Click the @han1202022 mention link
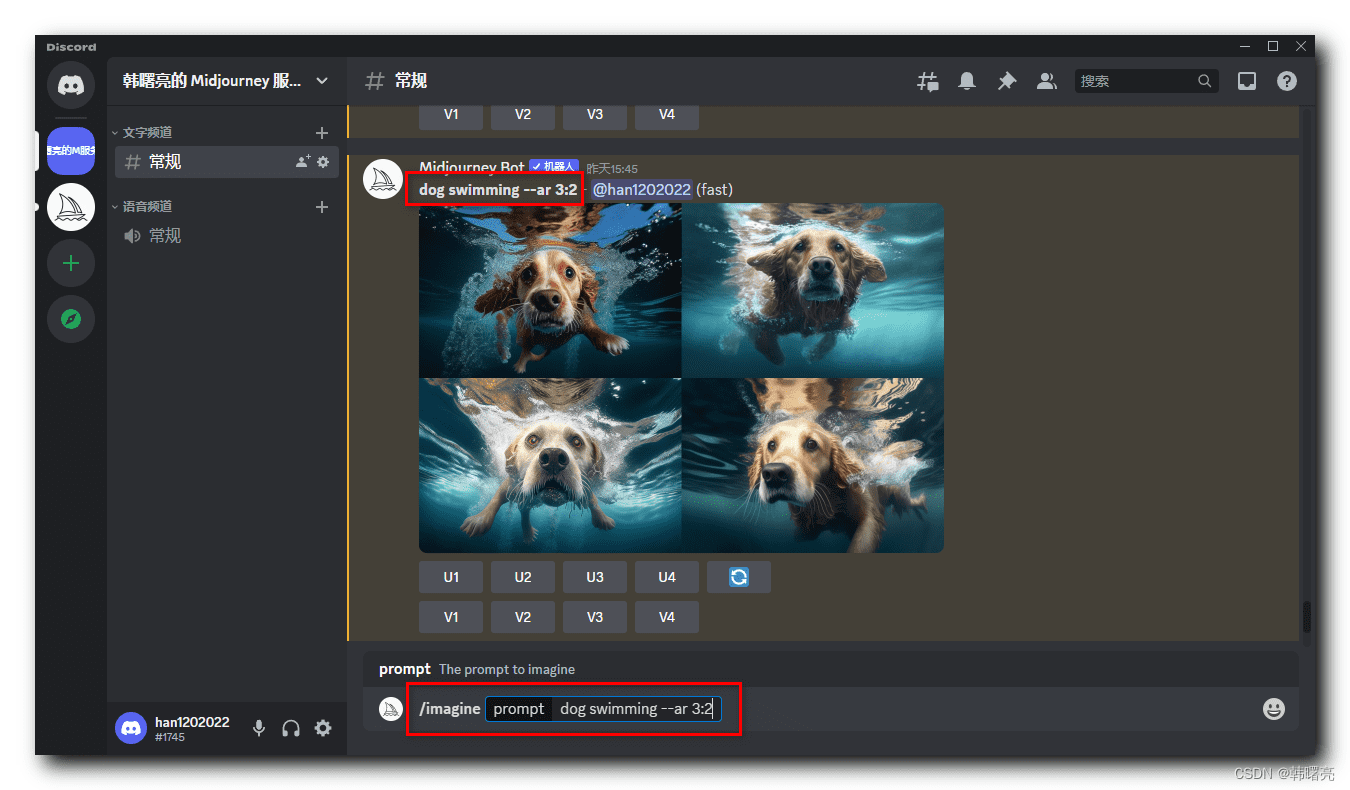The image size is (1350, 790). pyautogui.click(x=642, y=189)
